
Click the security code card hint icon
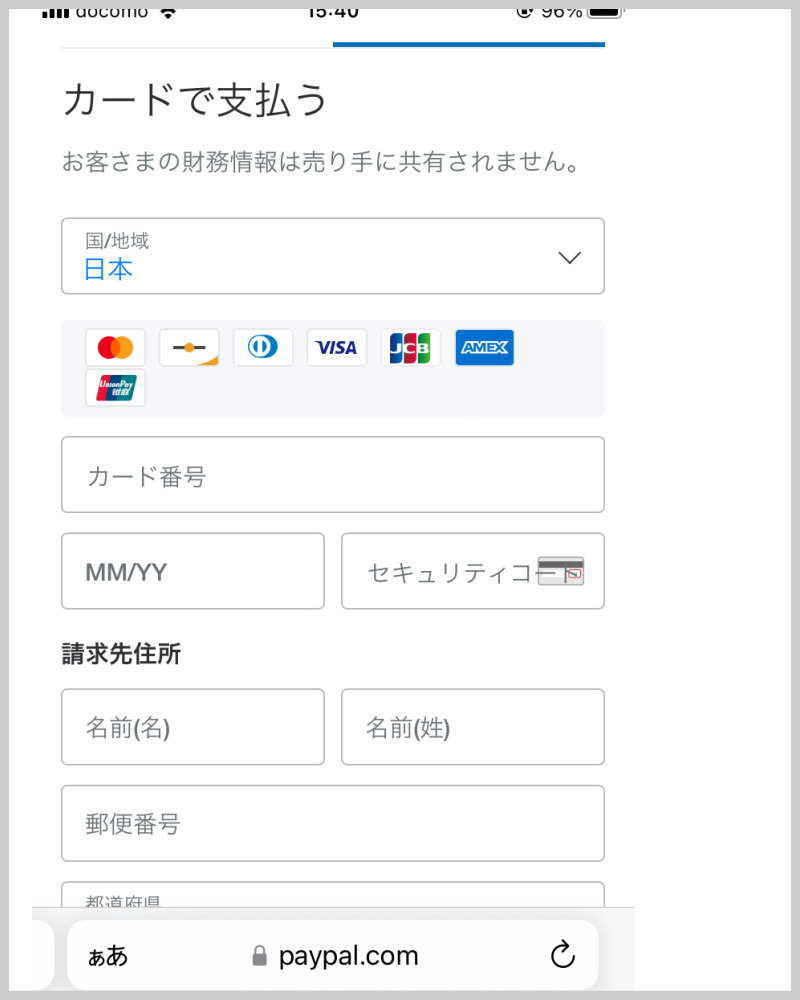click(x=560, y=571)
